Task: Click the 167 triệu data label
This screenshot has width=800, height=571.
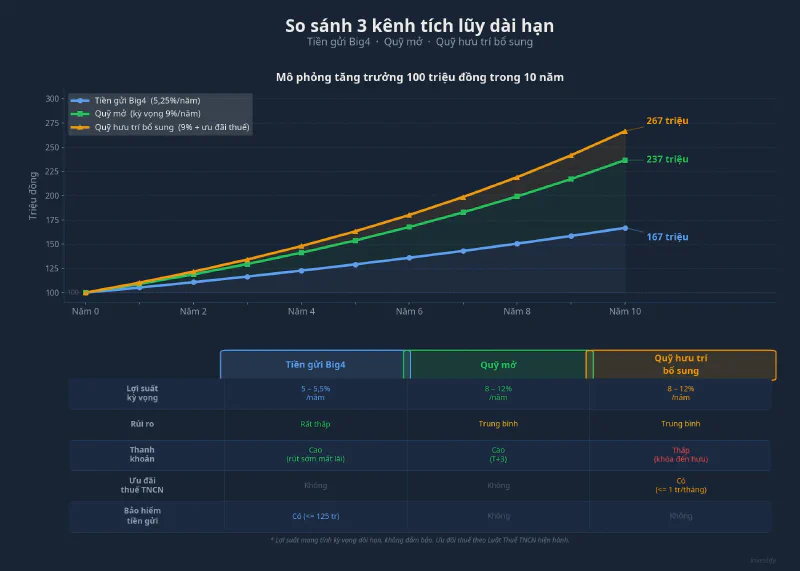Action: (667, 237)
